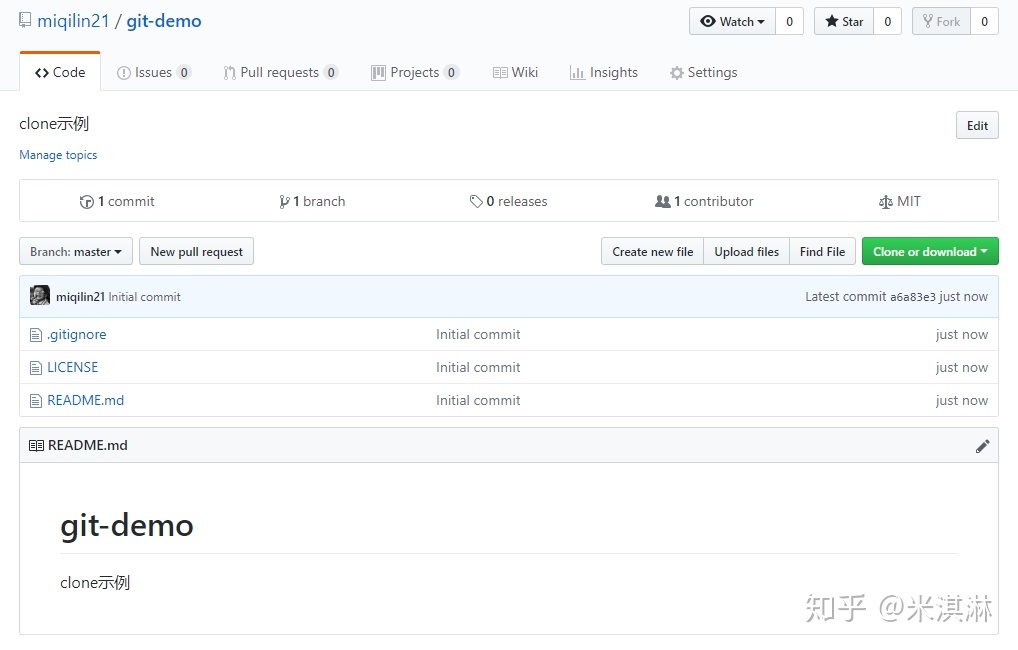
Task: Click Find File button
Action: [823, 251]
